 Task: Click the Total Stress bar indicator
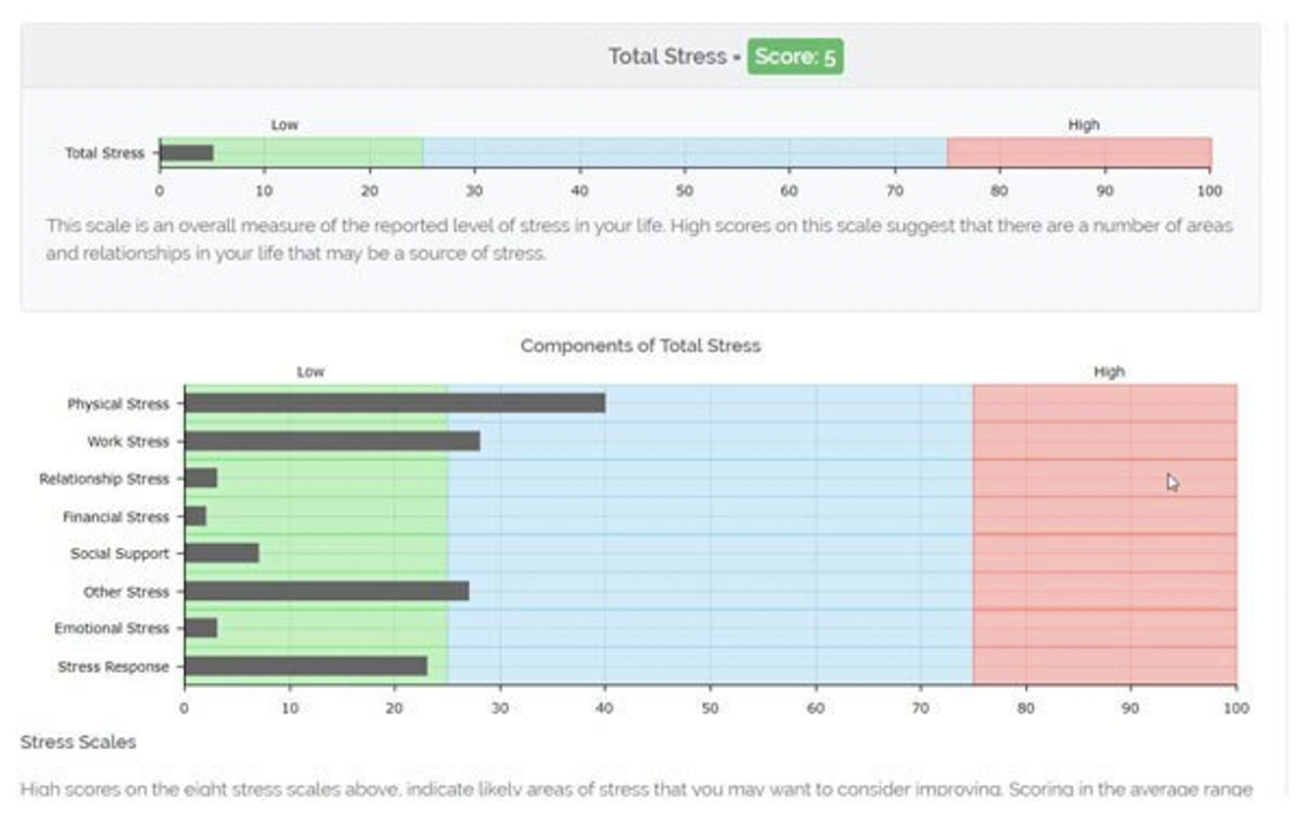[x=185, y=152]
